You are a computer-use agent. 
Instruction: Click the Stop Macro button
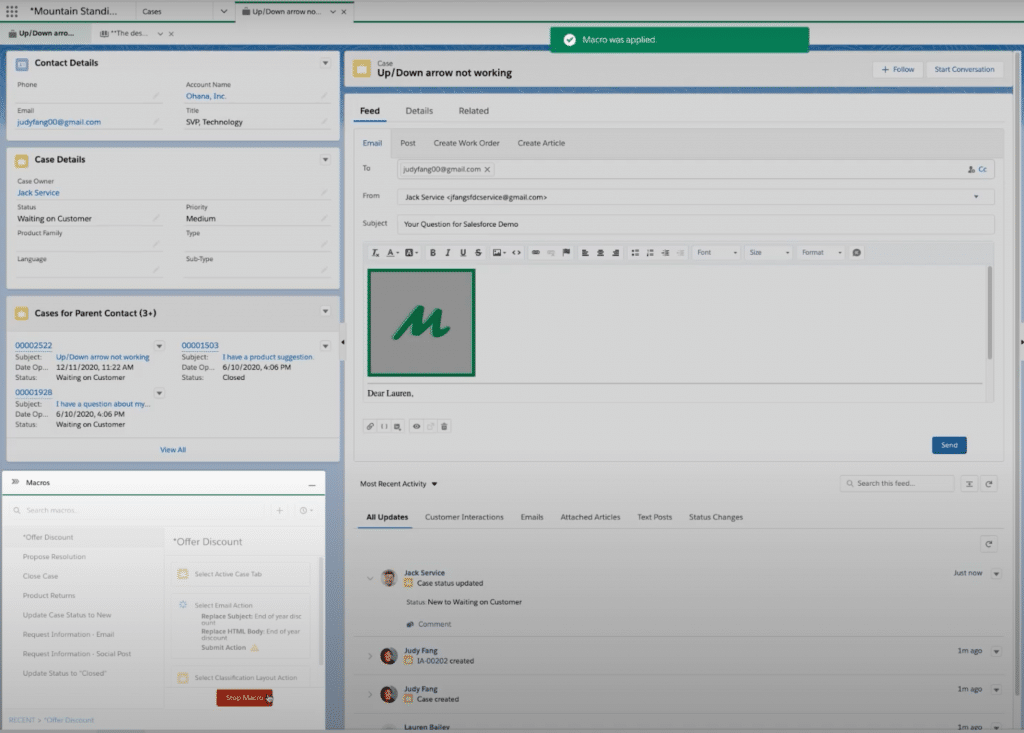pos(243,698)
